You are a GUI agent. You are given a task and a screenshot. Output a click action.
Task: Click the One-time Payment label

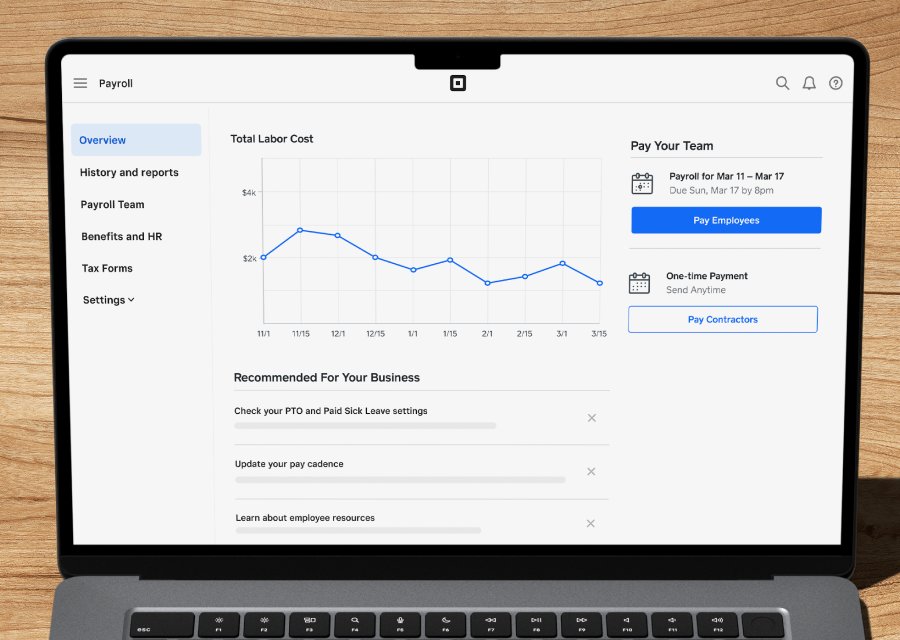(707, 276)
